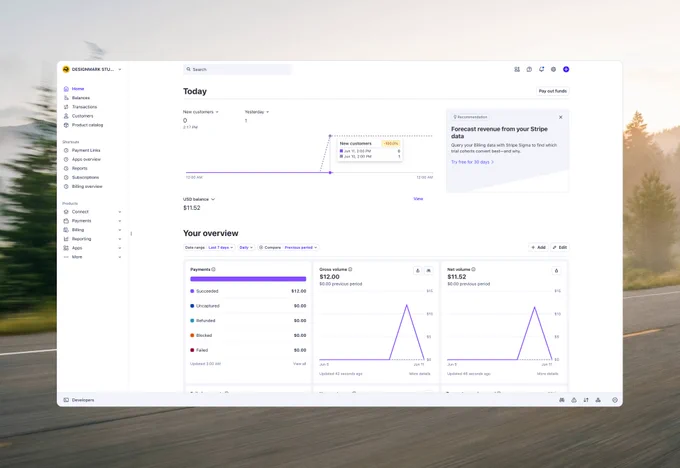680x468 pixels.
Task: Open the apps grid icon in header
Action: point(517,69)
